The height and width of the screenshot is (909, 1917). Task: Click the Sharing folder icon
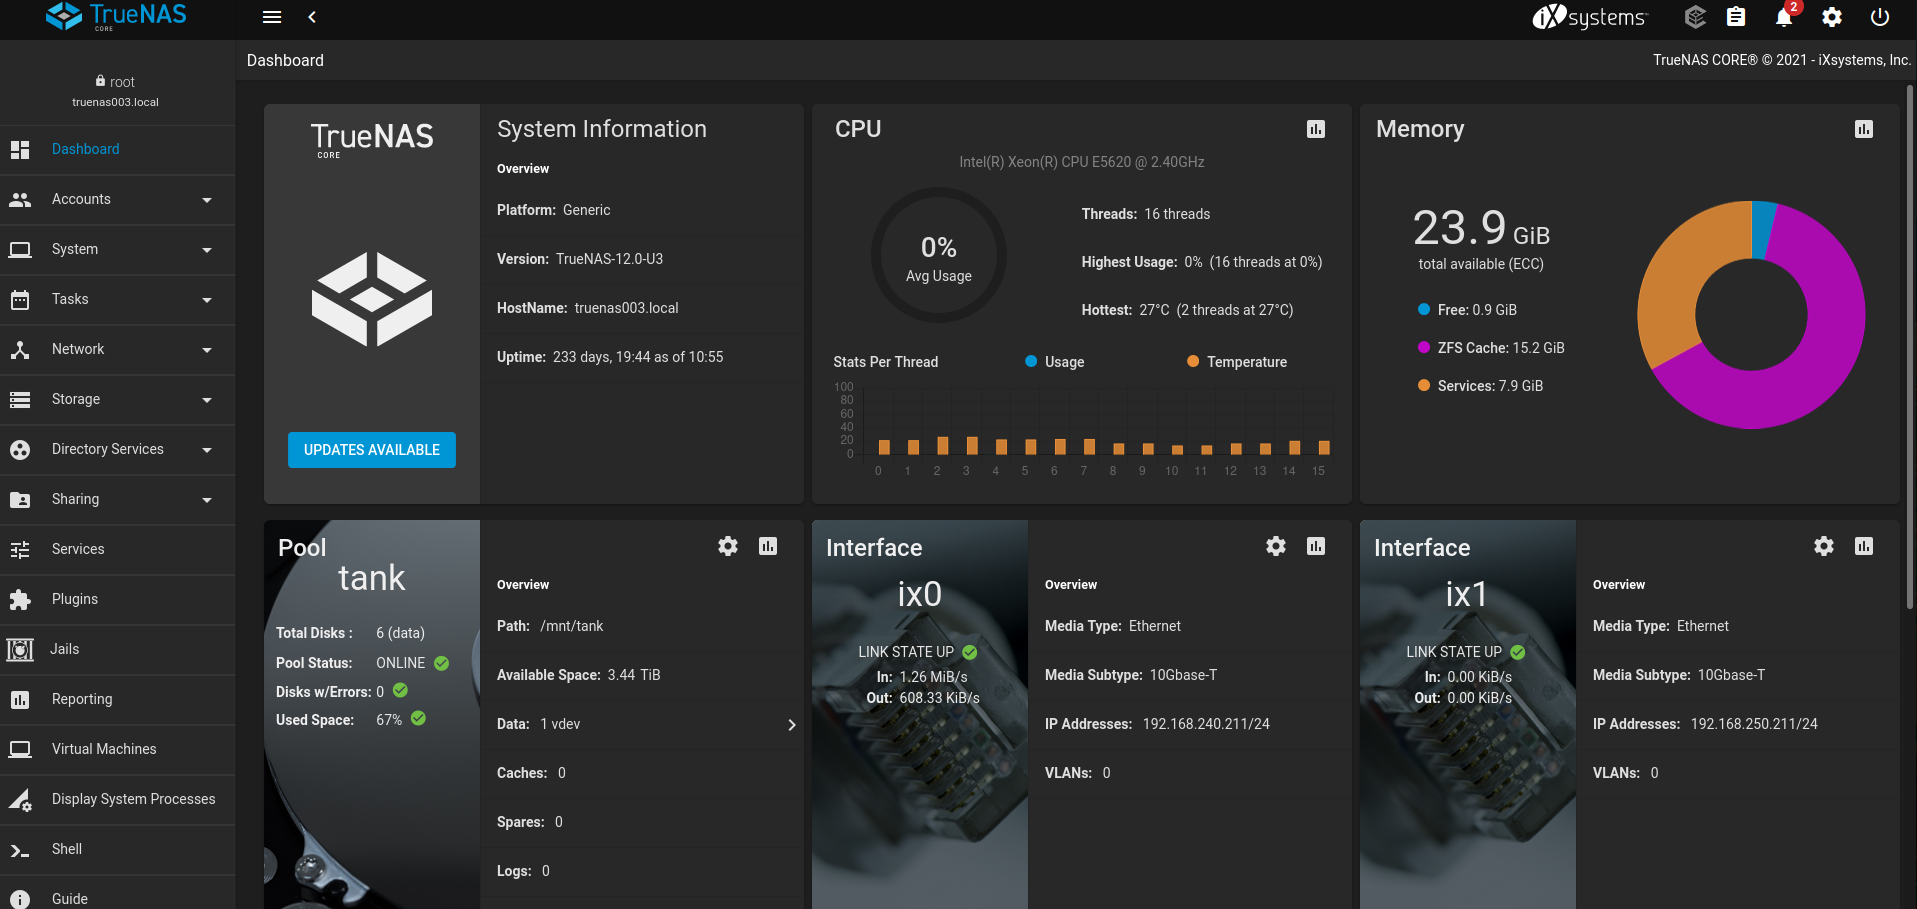pos(20,499)
